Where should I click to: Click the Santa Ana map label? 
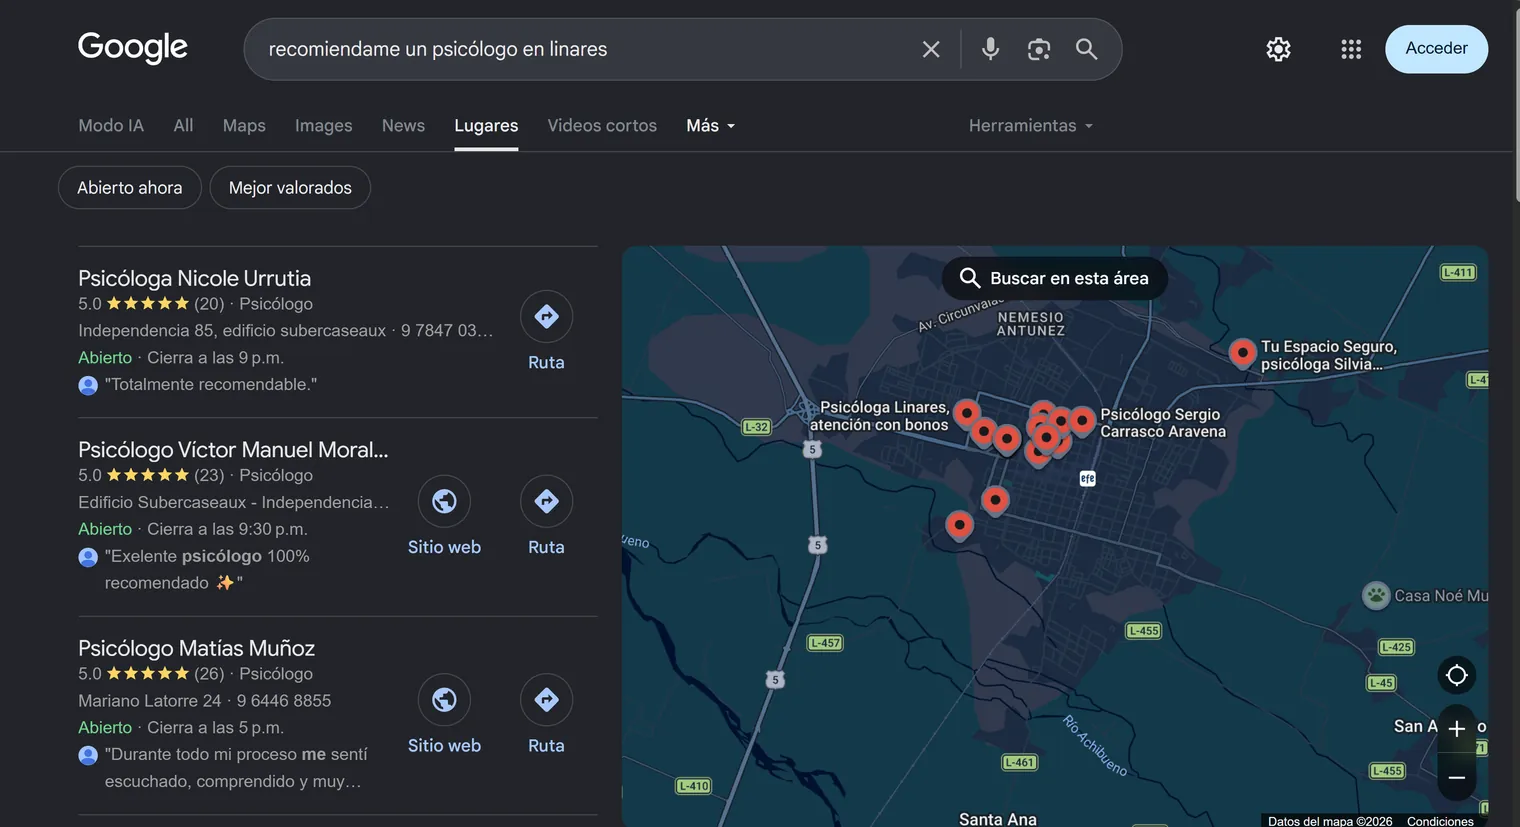pyautogui.click(x=998, y=819)
